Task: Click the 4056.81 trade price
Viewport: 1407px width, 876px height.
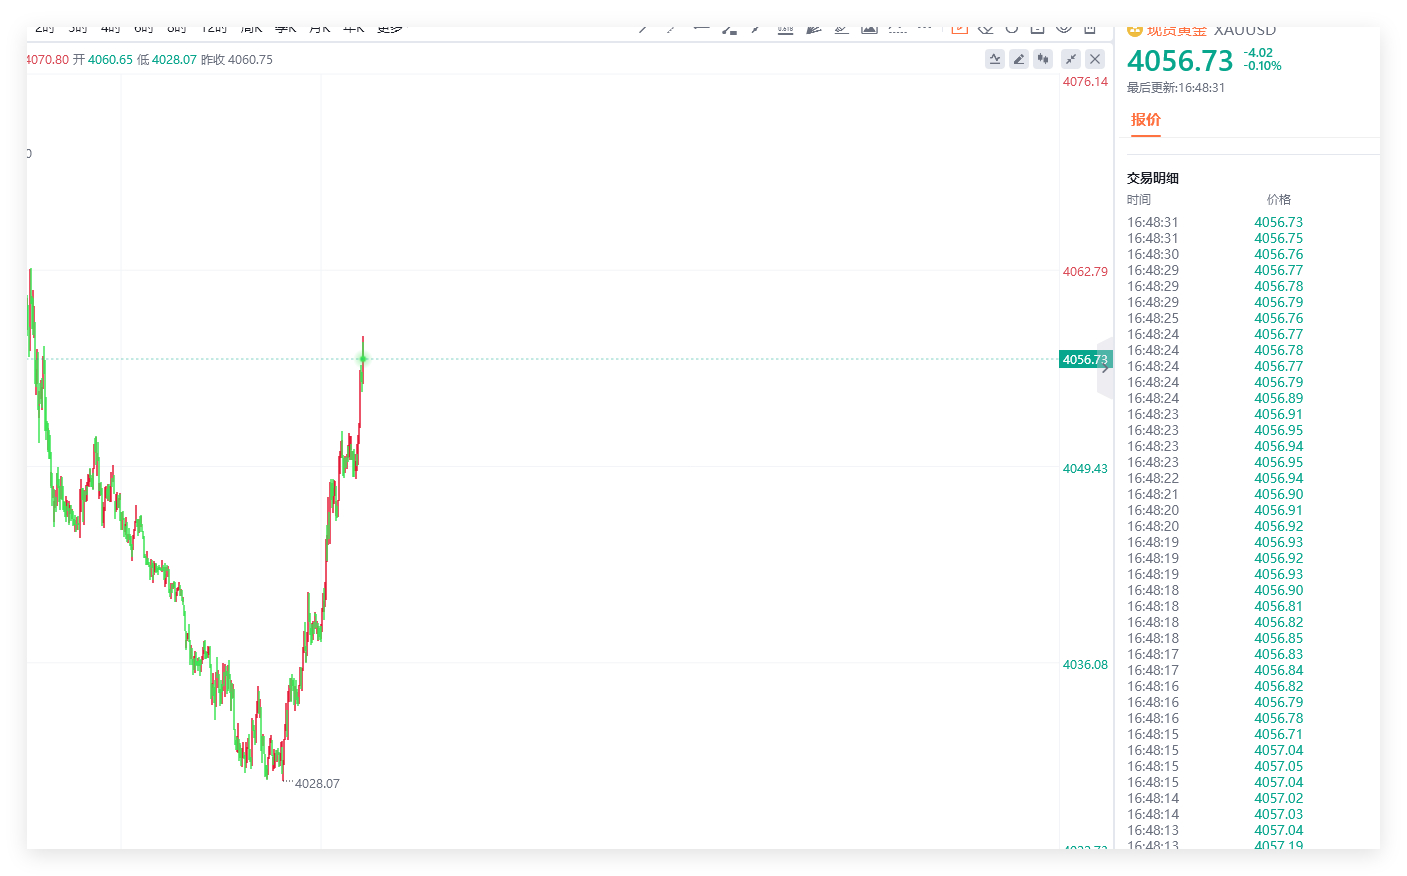Action: click(1279, 607)
